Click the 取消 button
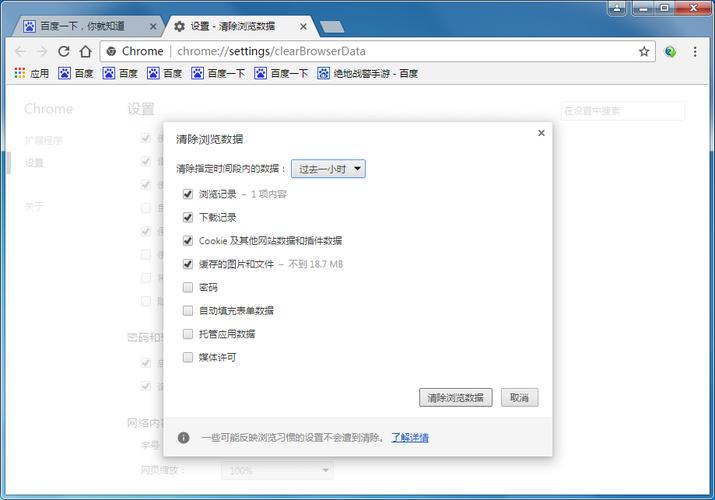715x500 pixels. (519, 397)
